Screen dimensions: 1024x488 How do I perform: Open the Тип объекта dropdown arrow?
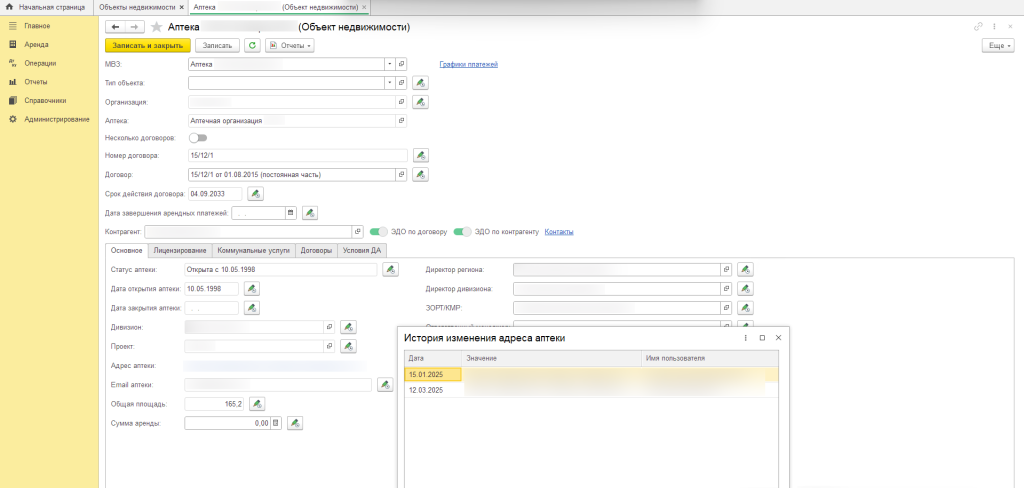pos(390,83)
